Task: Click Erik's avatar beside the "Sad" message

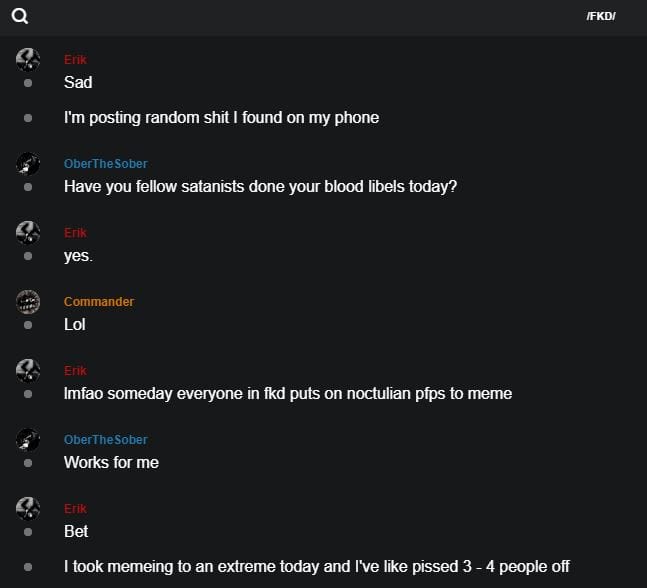Action: (x=28, y=59)
